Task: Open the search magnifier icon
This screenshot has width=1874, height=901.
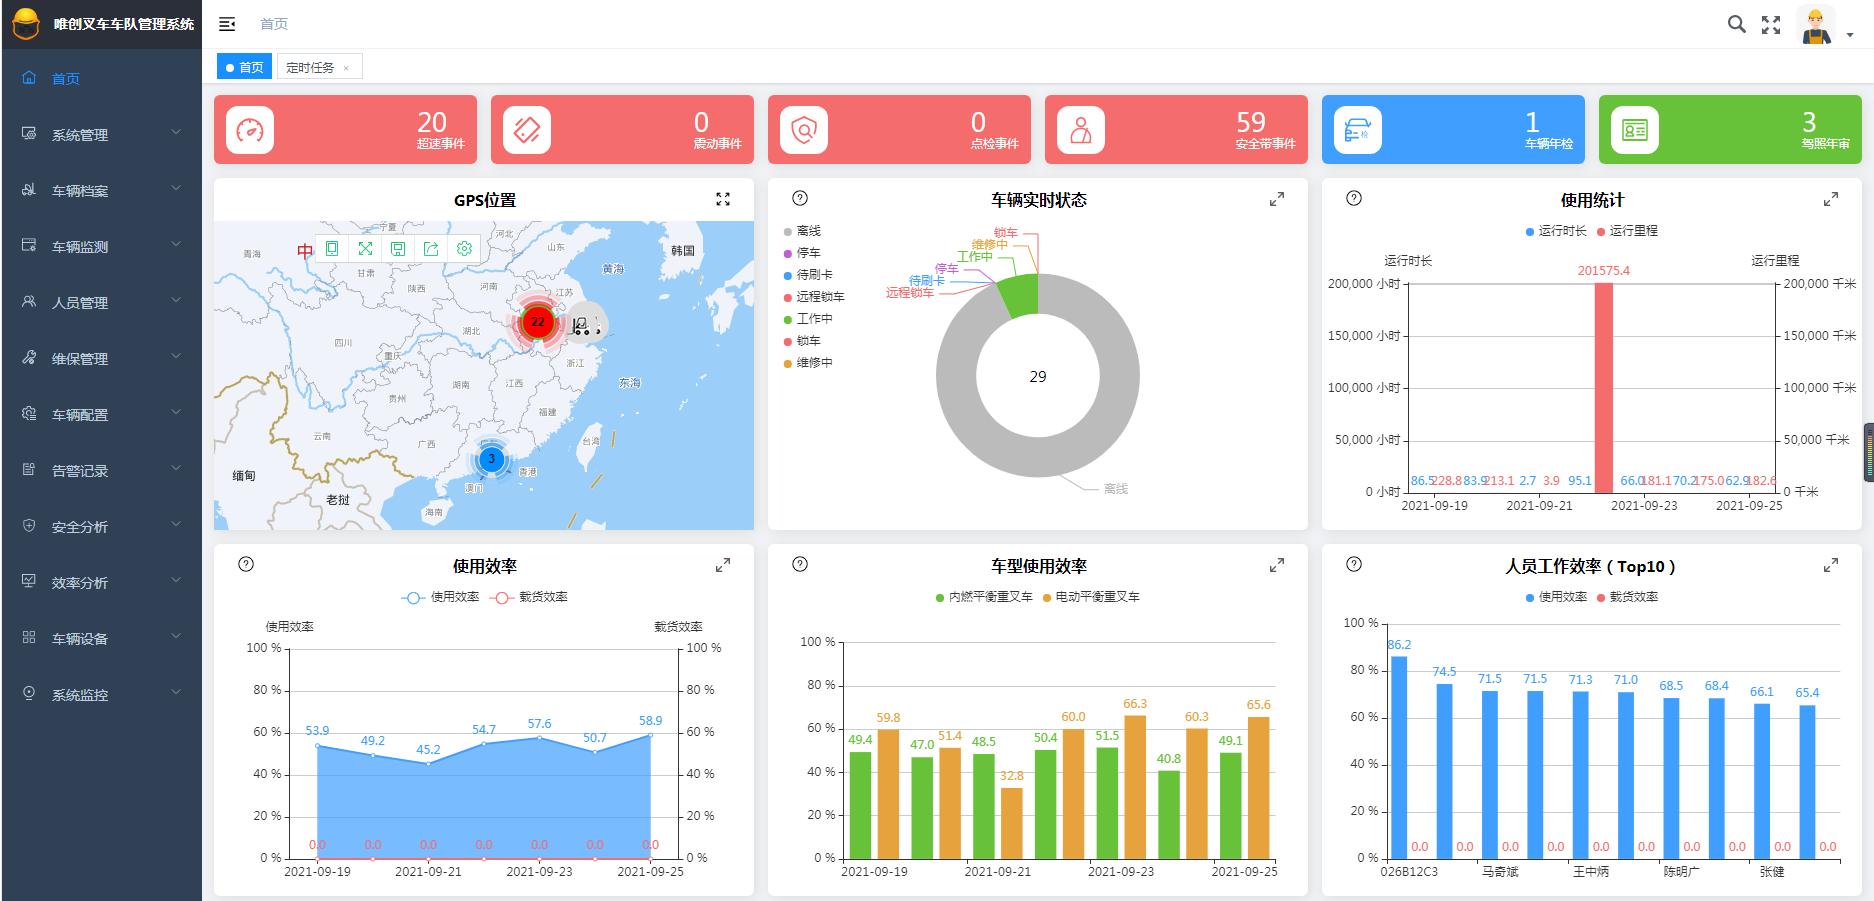Action: click(1737, 24)
